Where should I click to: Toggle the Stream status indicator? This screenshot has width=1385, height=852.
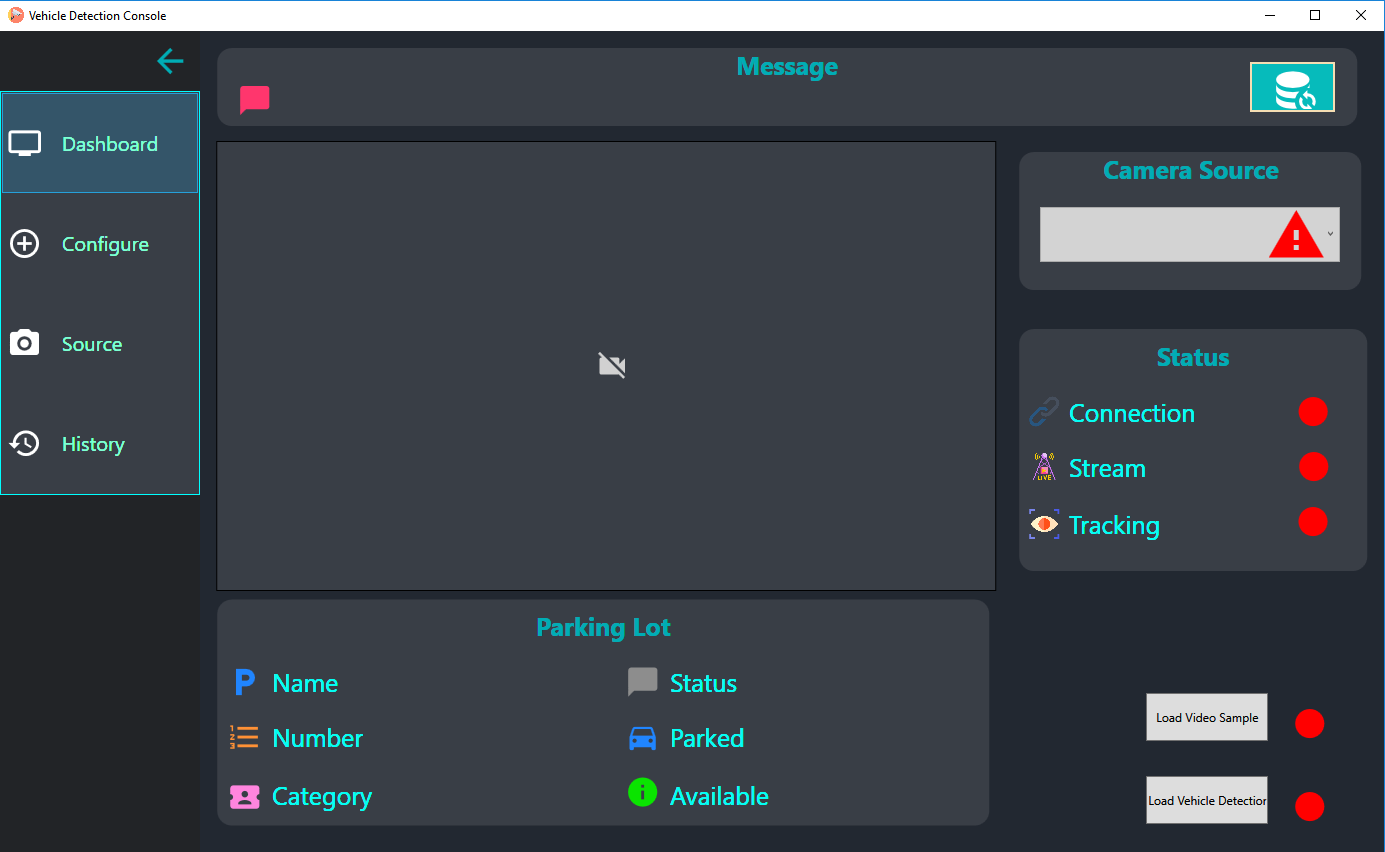[1313, 466]
